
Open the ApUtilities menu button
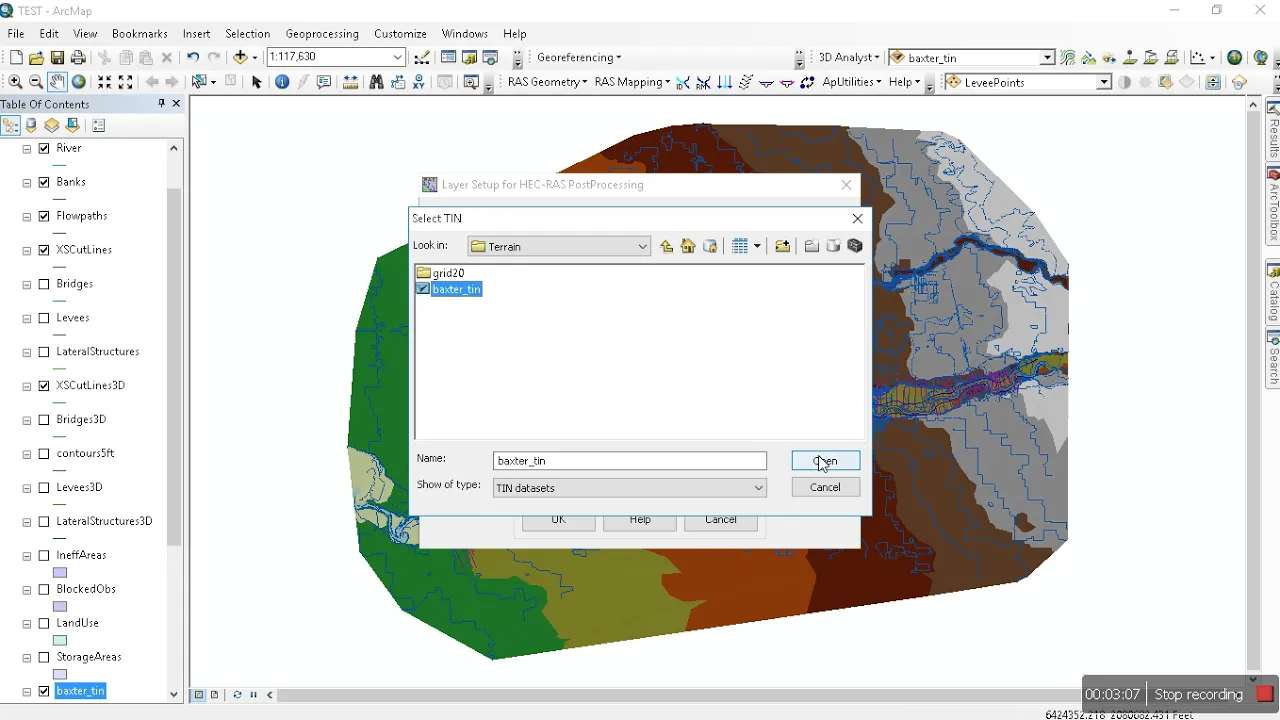pos(852,82)
